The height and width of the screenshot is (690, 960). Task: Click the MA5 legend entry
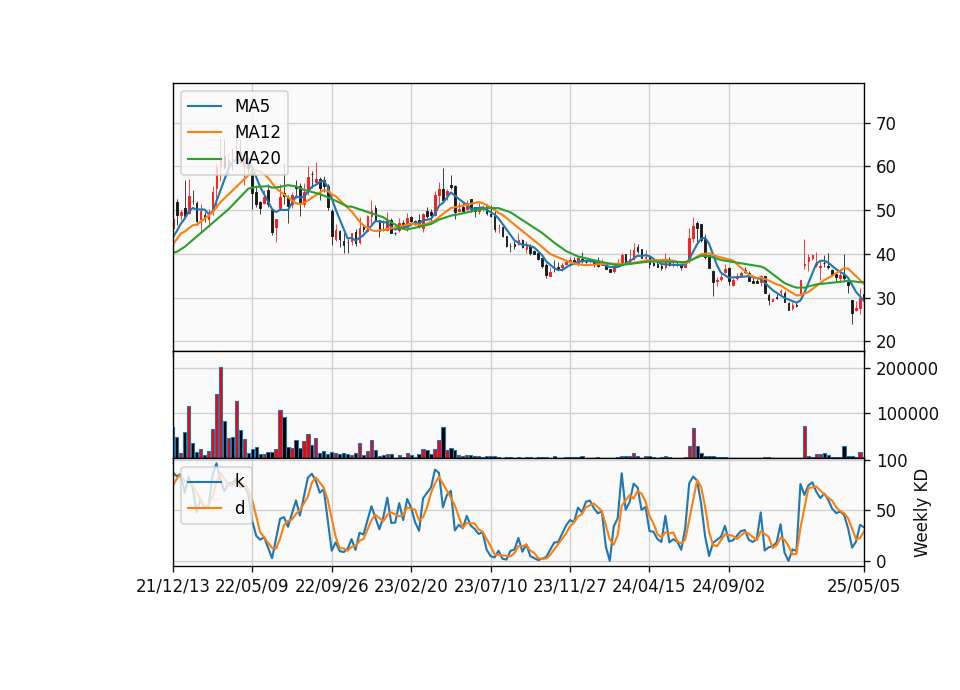click(228, 106)
